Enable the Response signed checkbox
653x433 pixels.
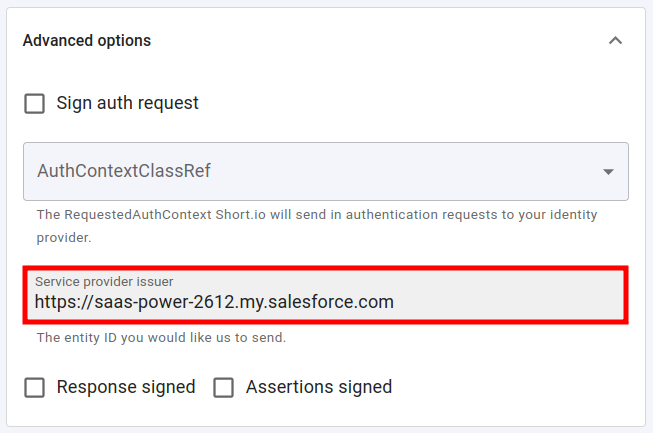35,387
